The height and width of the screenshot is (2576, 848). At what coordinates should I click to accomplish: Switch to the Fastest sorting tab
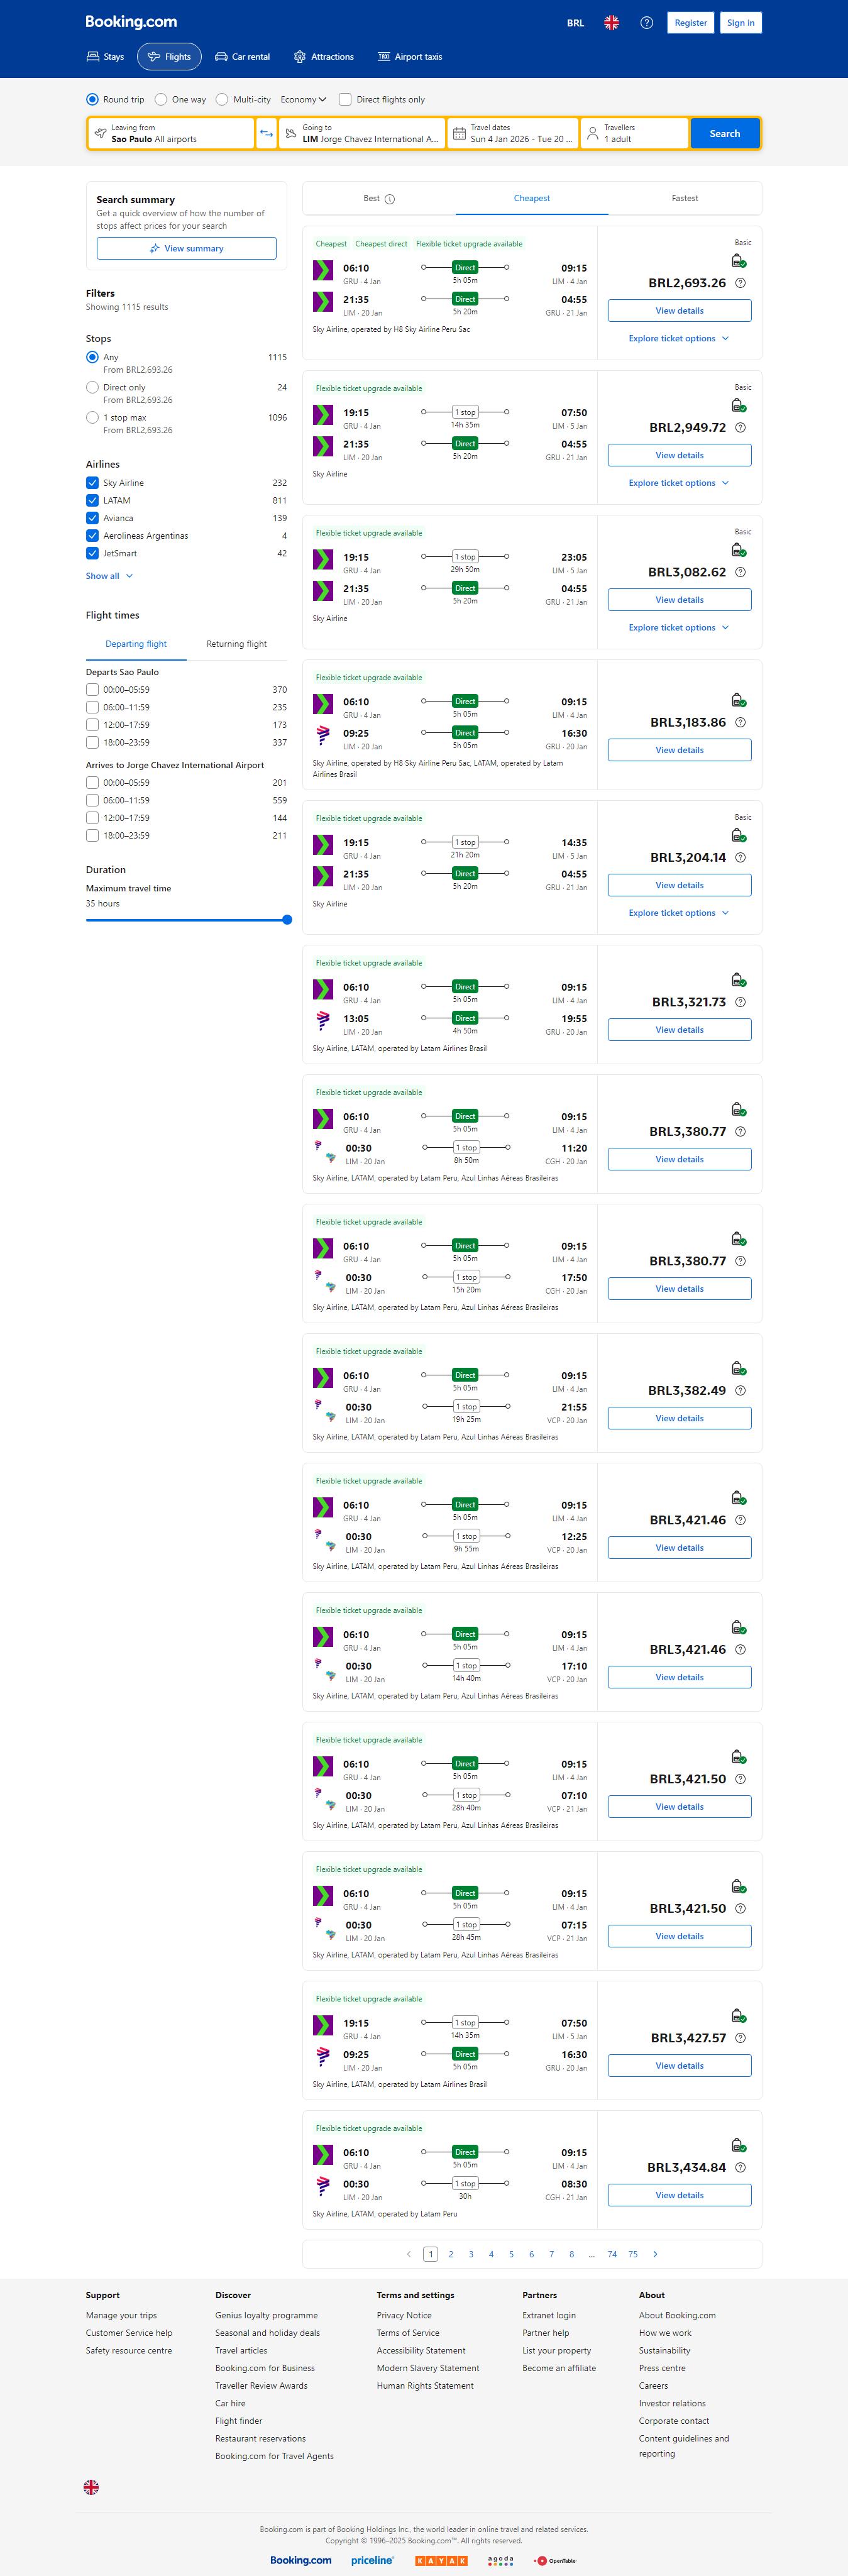click(684, 198)
